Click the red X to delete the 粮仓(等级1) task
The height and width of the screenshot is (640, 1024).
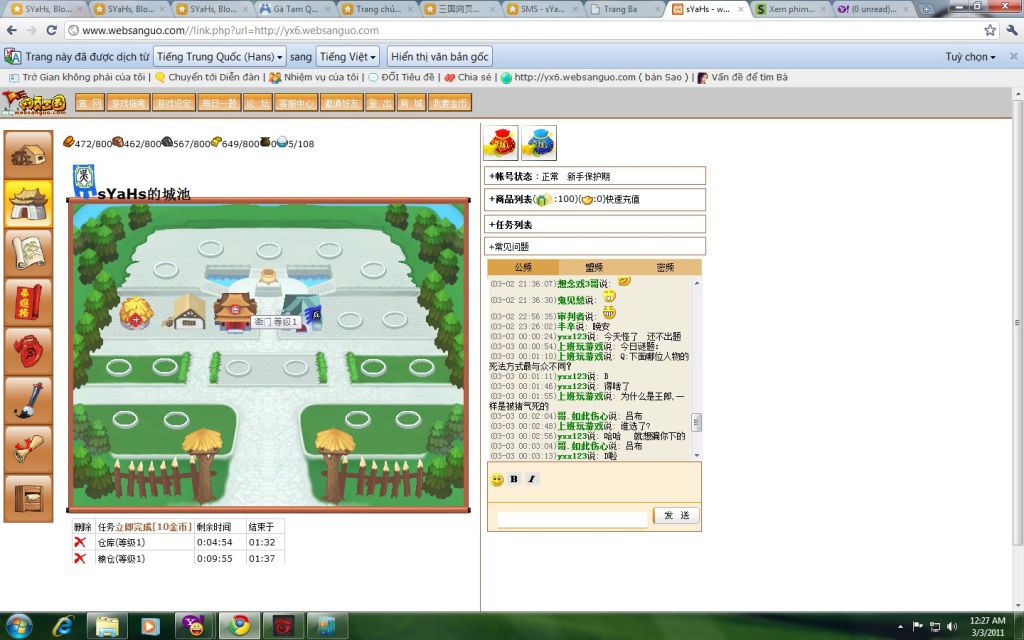(80, 558)
